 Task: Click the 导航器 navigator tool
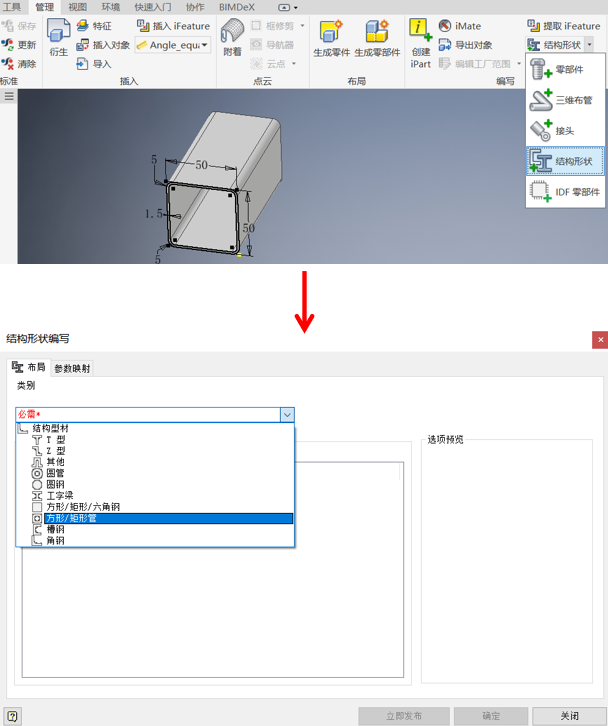[272, 45]
